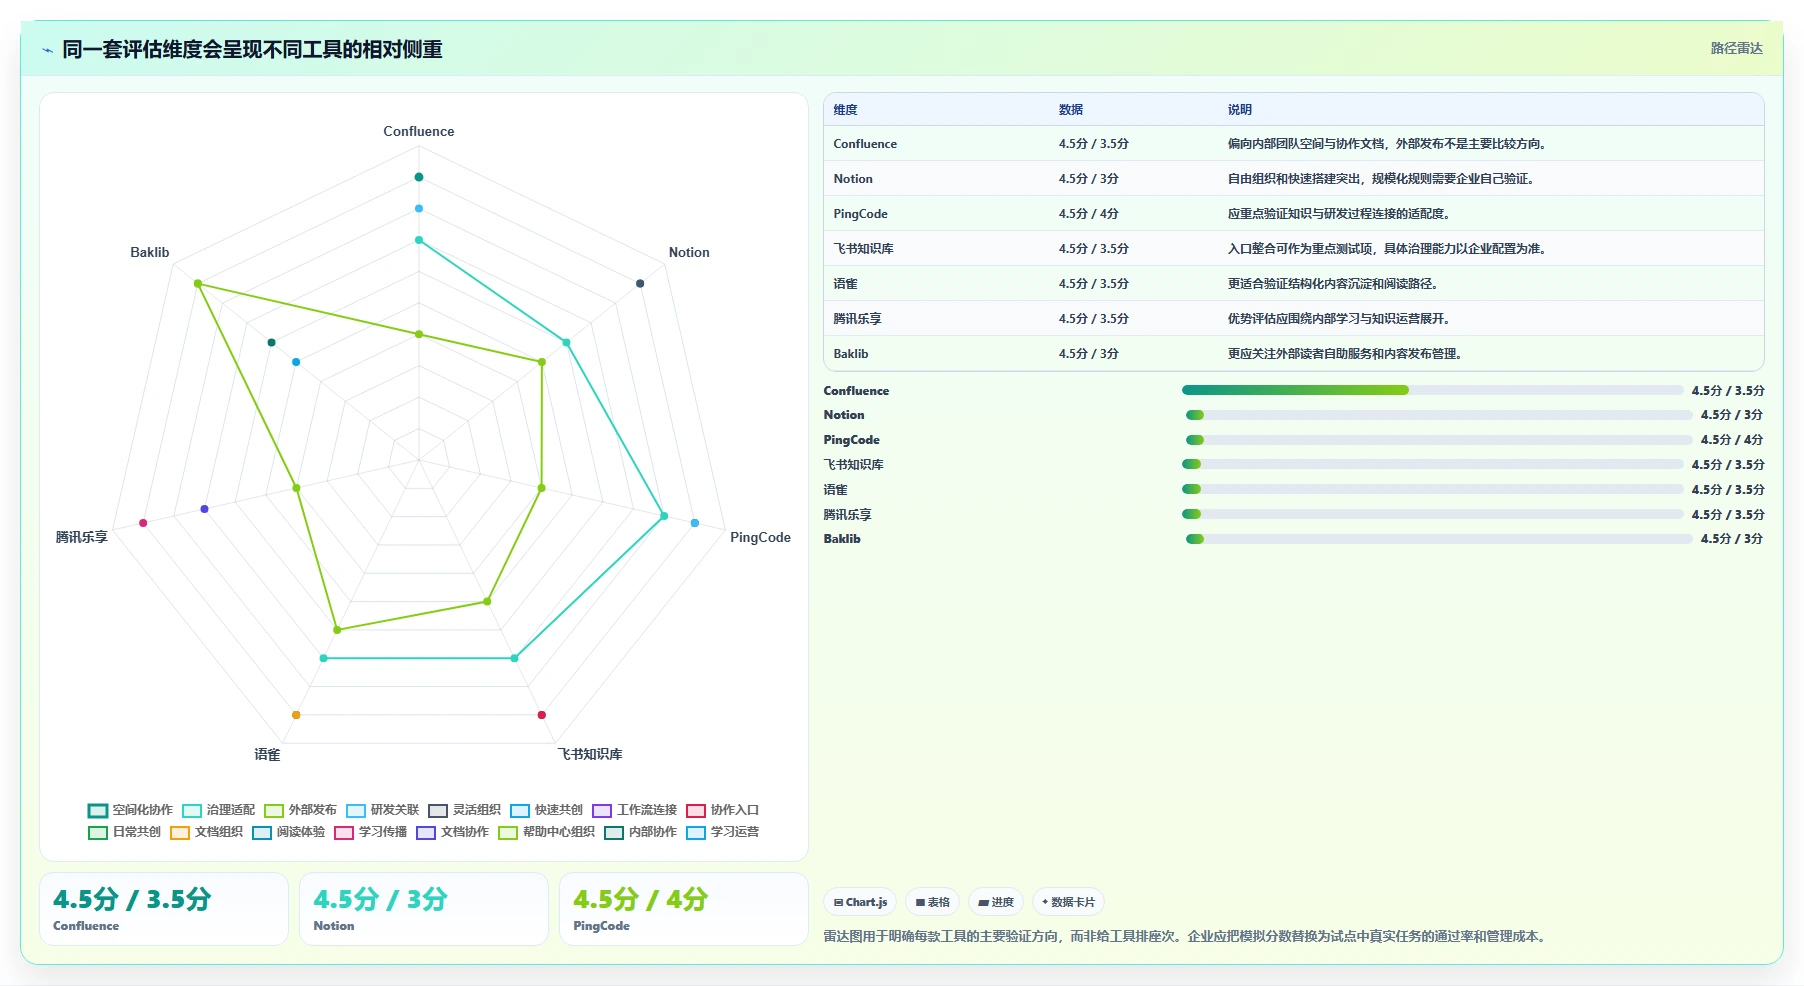Toggle the 协作入口 legend series
Viewport: 1804px width, 986px height.
[x=722, y=810]
